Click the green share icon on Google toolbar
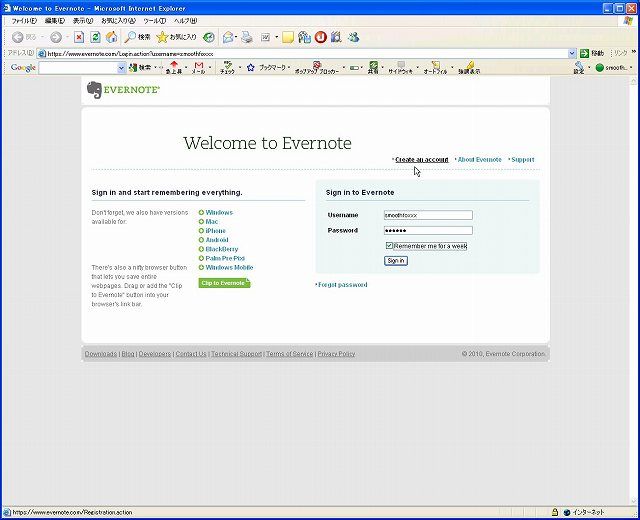The width and height of the screenshot is (640, 520). click(x=373, y=65)
